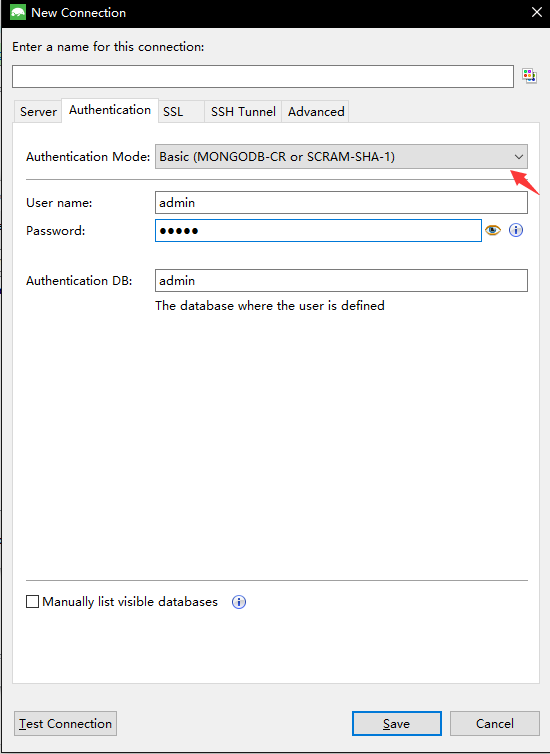The width and height of the screenshot is (550, 754).
Task: Click the User name input field
Action: pyautogui.click(x=341, y=203)
